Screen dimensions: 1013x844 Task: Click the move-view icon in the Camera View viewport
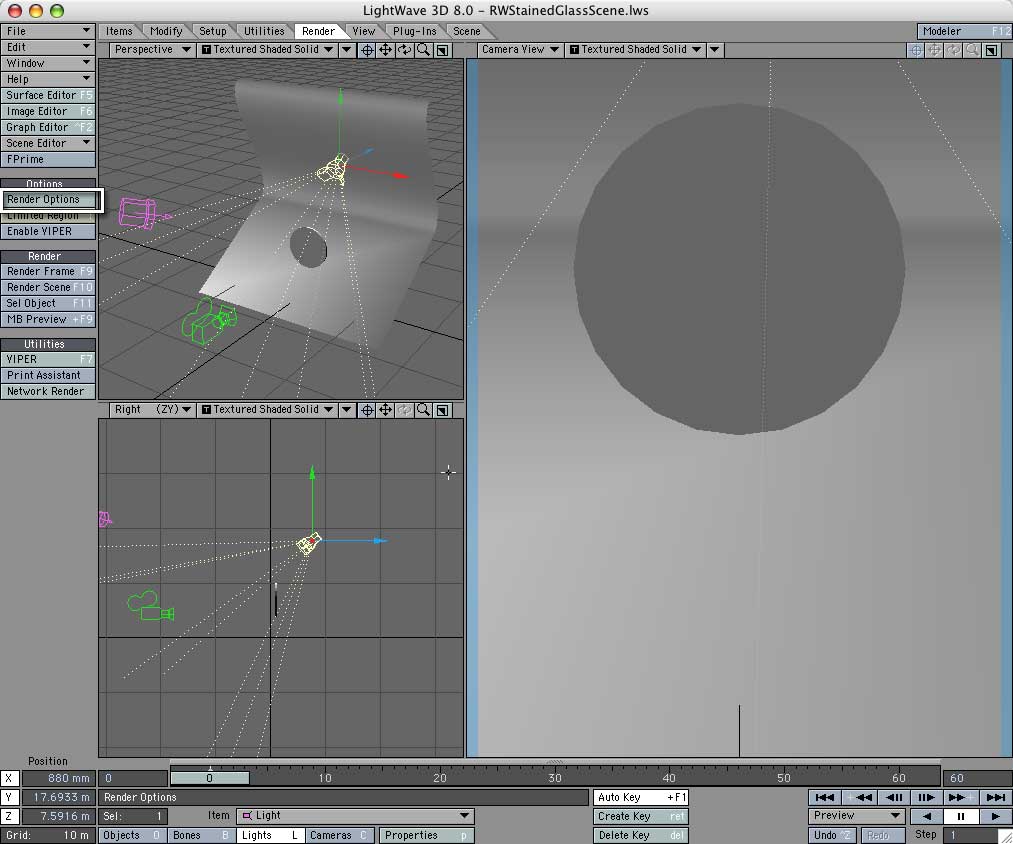[934, 50]
